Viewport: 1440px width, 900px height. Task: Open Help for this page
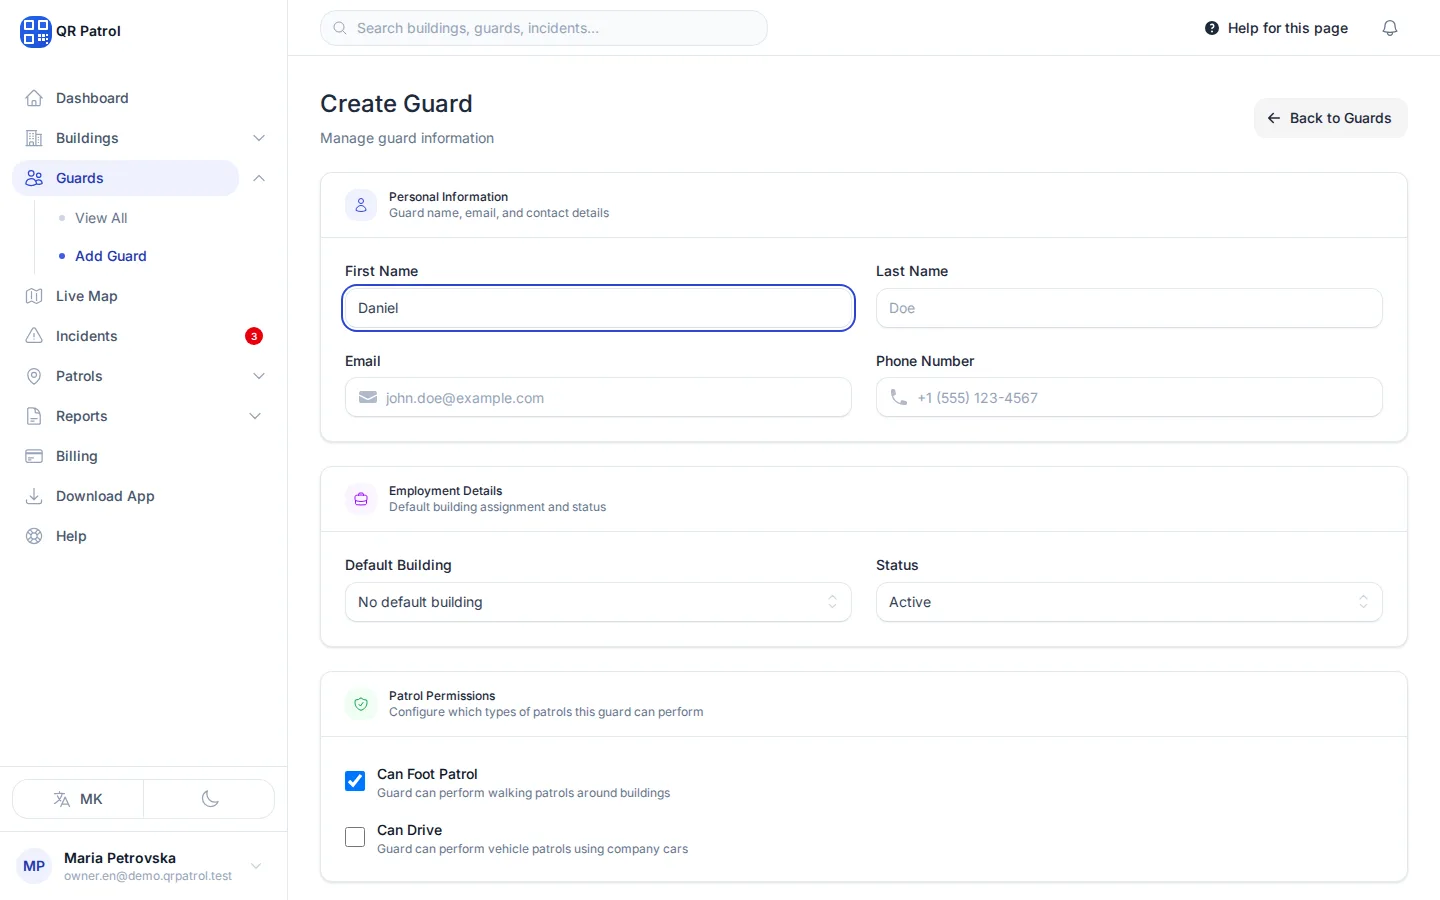pyautogui.click(x=1276, y=28)
